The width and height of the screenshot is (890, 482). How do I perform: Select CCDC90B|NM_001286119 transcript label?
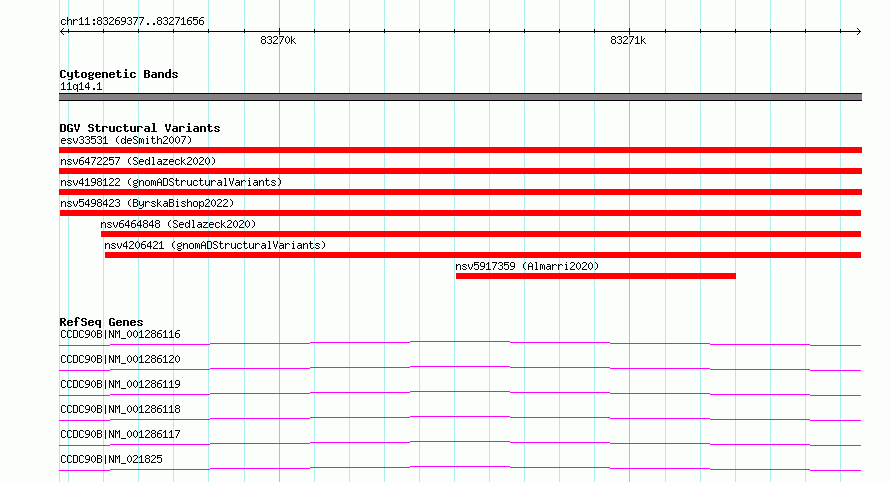[120, 384]
